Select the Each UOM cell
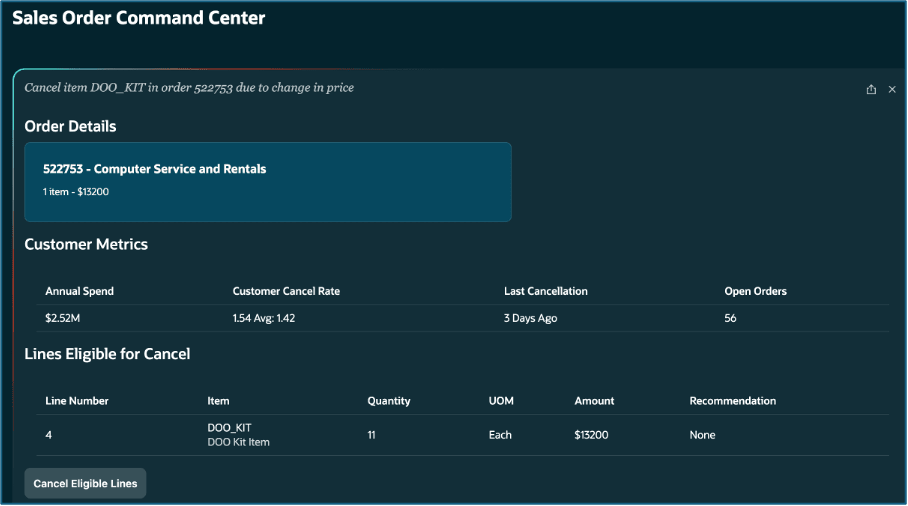 point(500,435)
